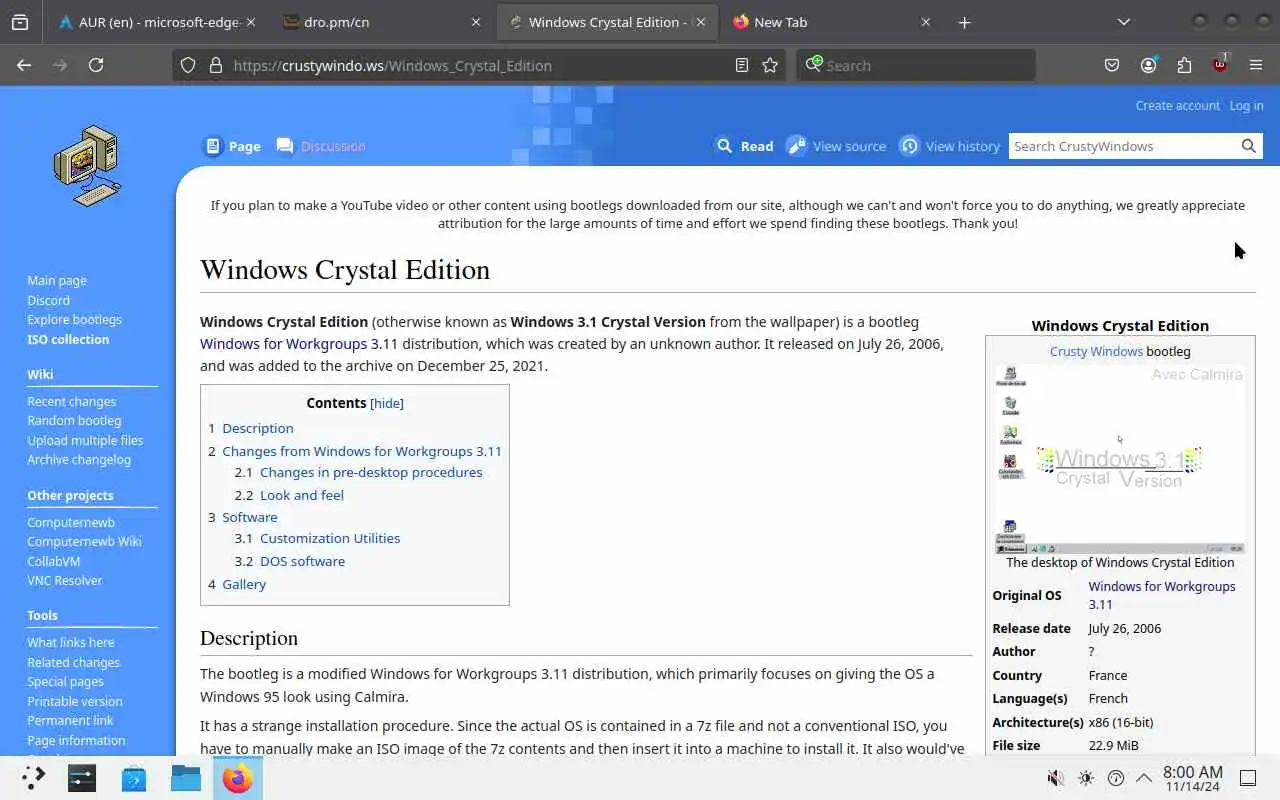Open the Discussion tab

(x=321, y=146)
